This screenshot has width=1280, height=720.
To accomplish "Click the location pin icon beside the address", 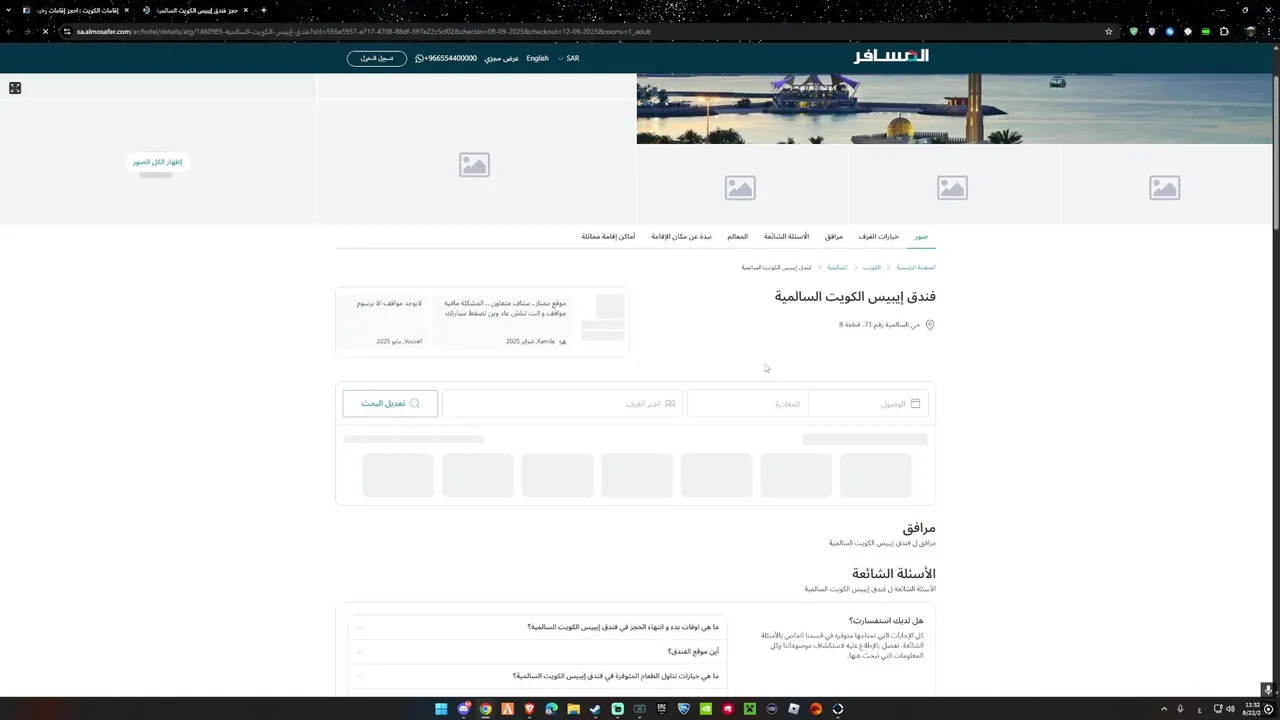I will (930, 325).
